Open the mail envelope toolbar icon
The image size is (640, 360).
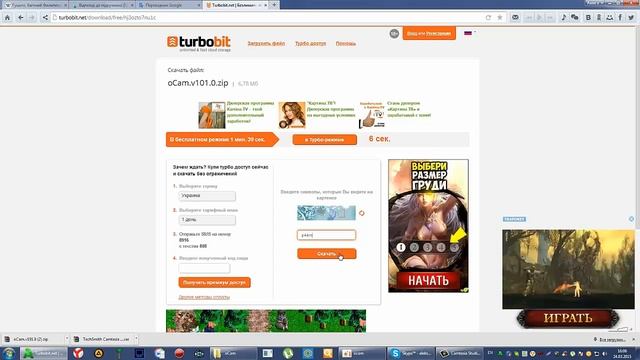click(x=515, y=18)
